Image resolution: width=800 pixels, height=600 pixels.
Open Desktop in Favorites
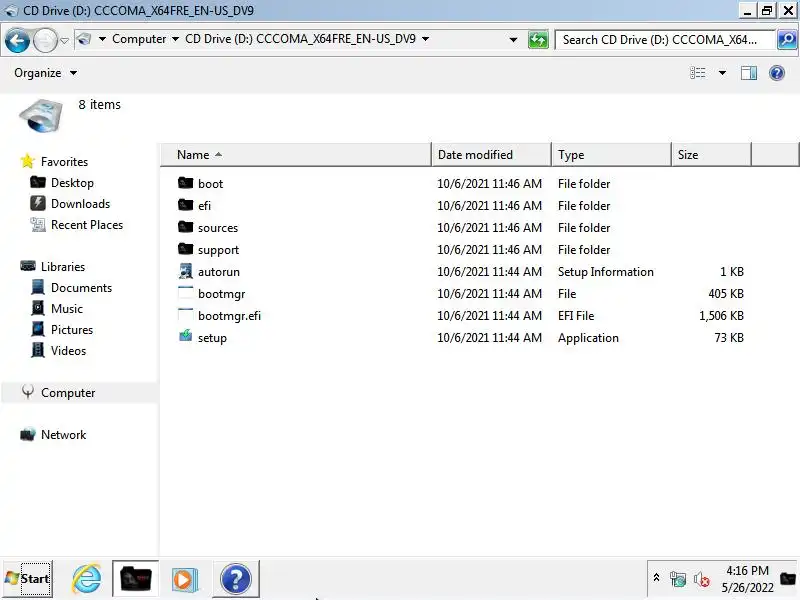coord(63,183)
